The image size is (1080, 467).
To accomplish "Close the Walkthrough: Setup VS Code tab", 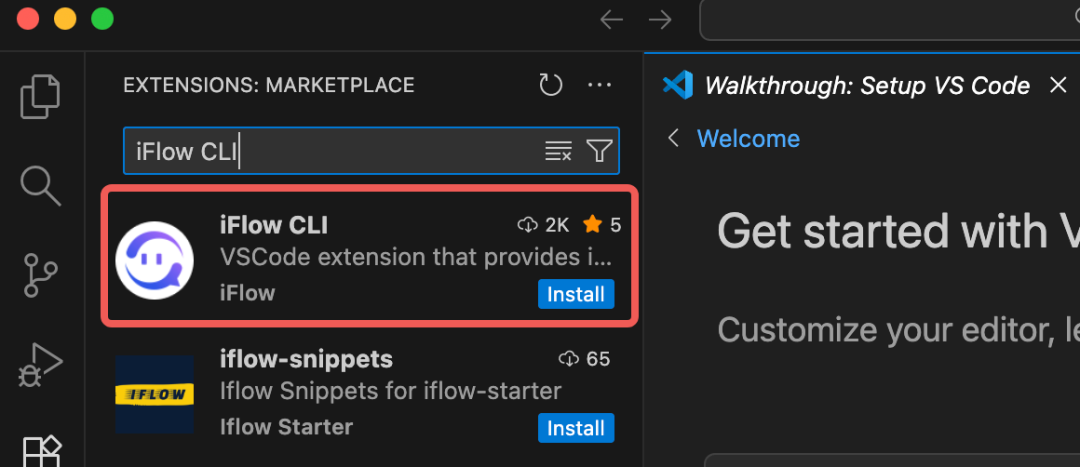I will (1058, 85).
